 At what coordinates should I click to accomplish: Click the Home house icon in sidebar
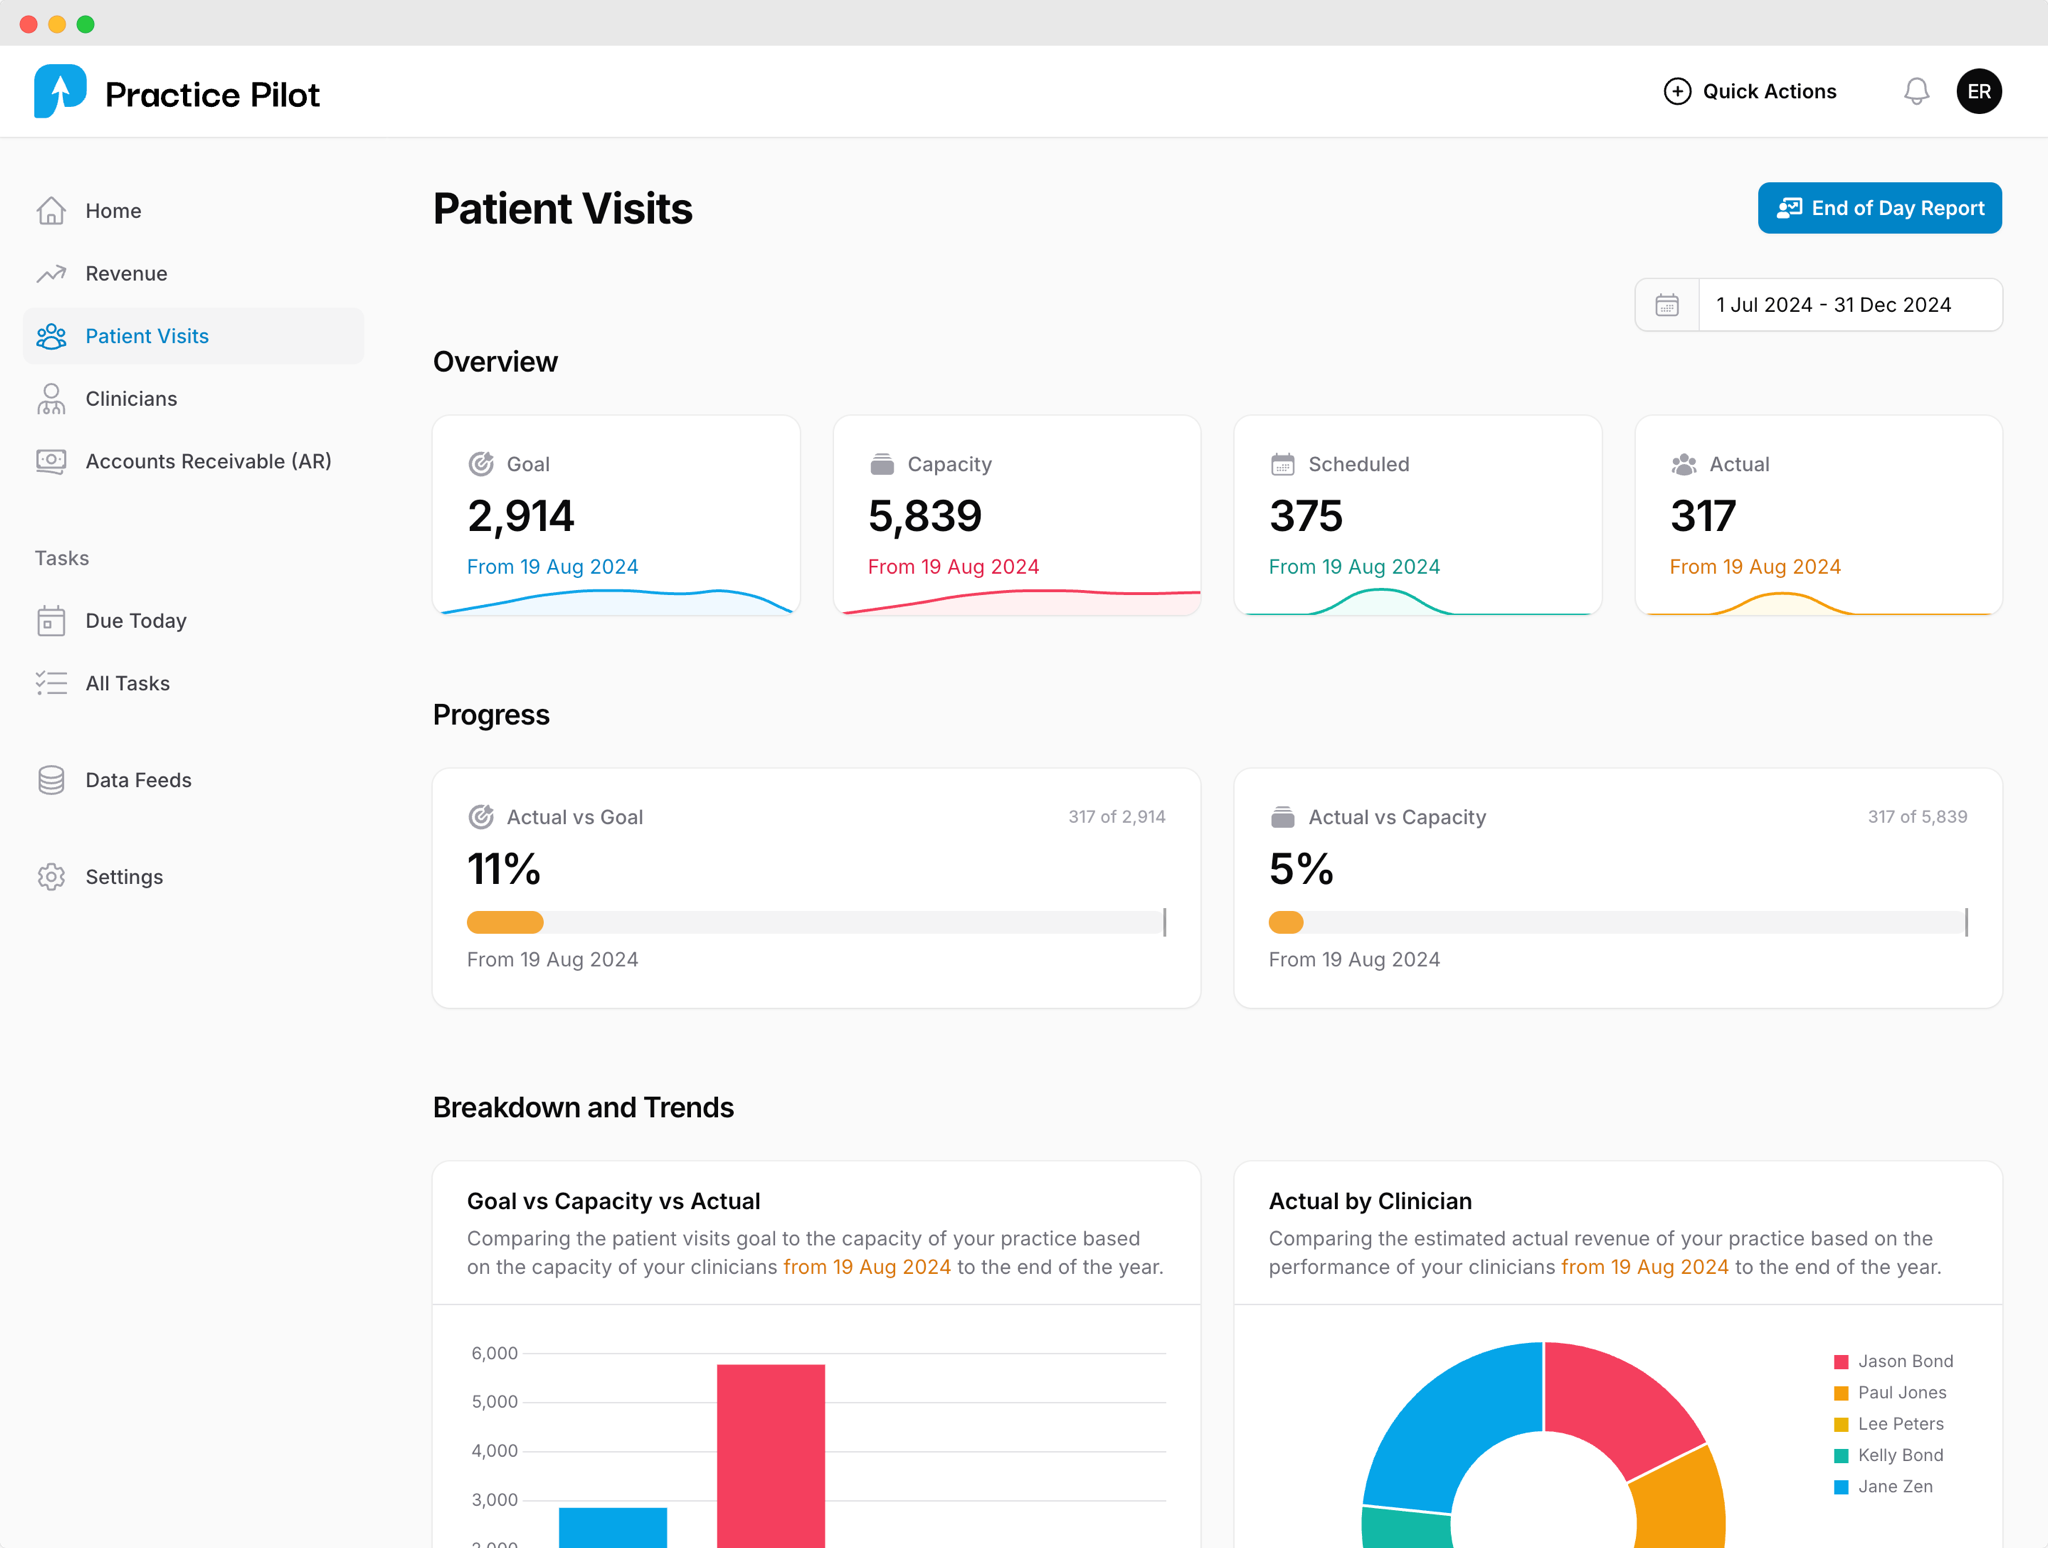[x=51, y=211]
